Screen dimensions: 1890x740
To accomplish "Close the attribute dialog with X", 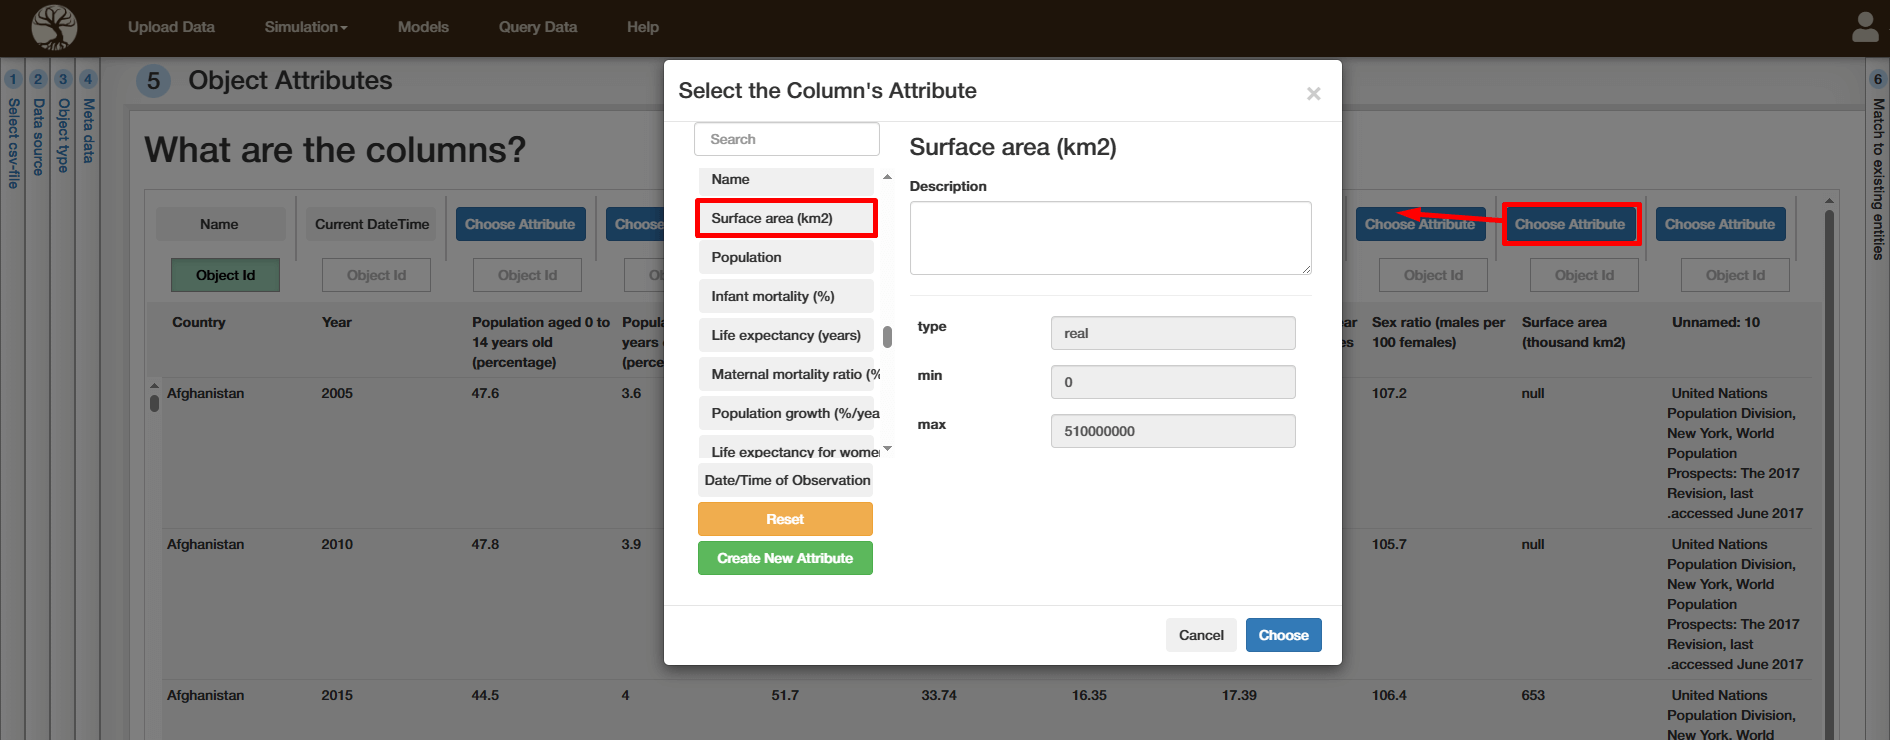I will tap(1313, 93).
